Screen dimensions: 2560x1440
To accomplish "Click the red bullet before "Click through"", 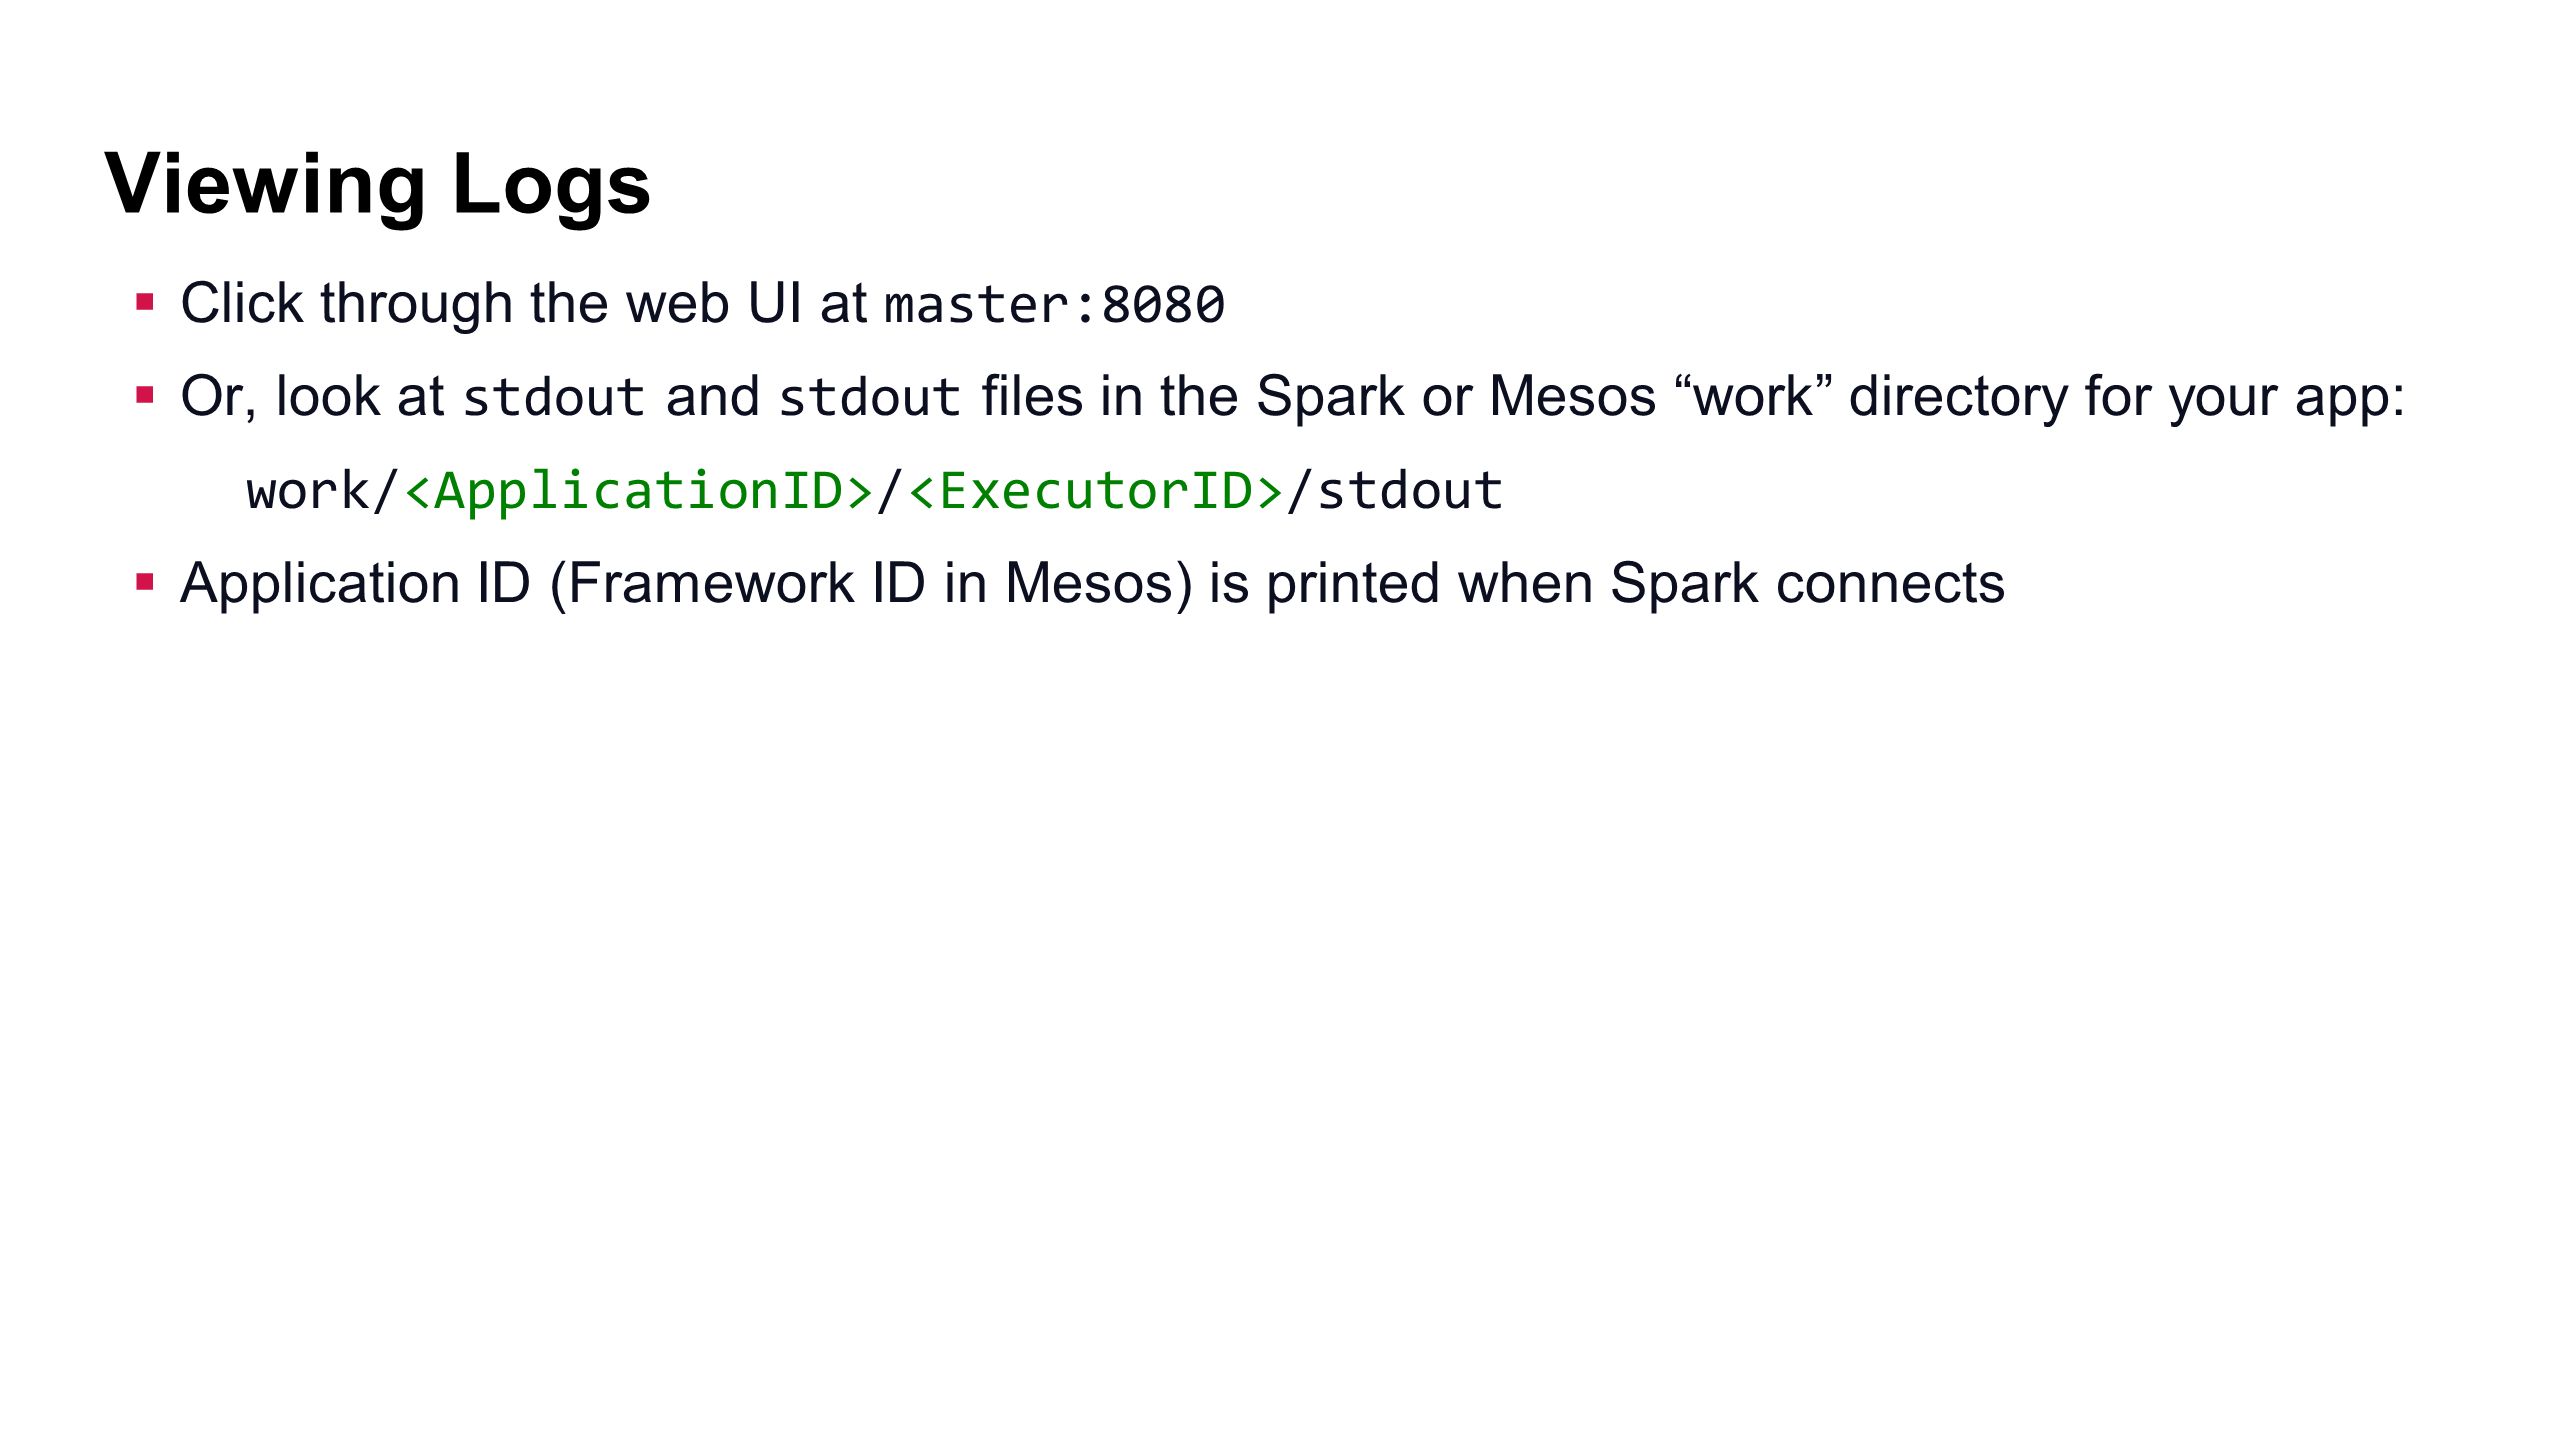I will tap(145, 302).
